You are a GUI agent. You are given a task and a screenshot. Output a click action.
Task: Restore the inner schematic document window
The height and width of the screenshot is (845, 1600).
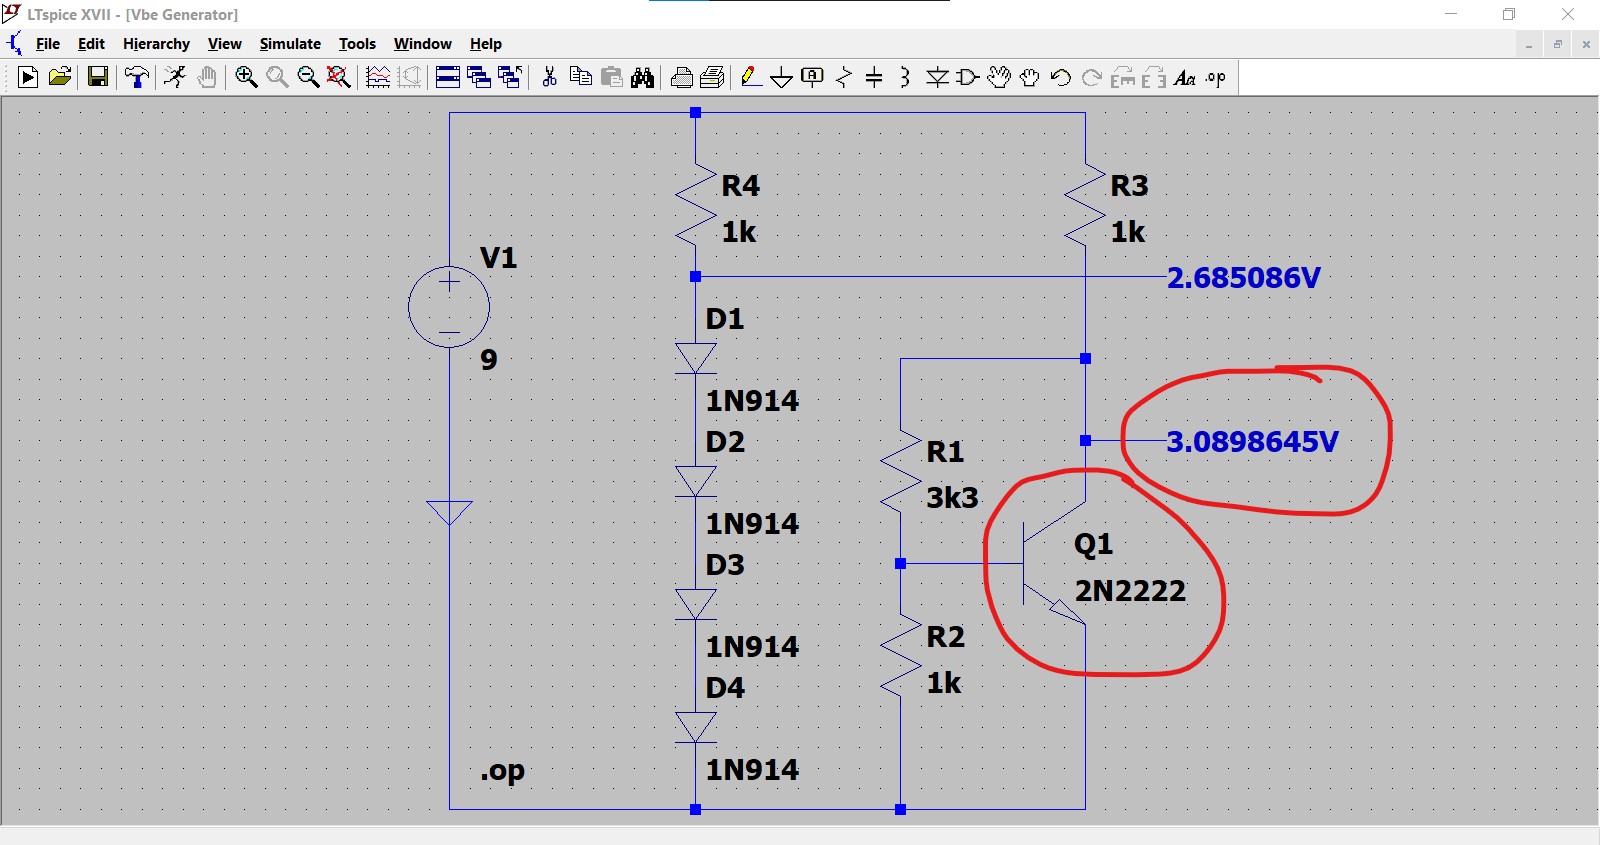click(1558, 44)
